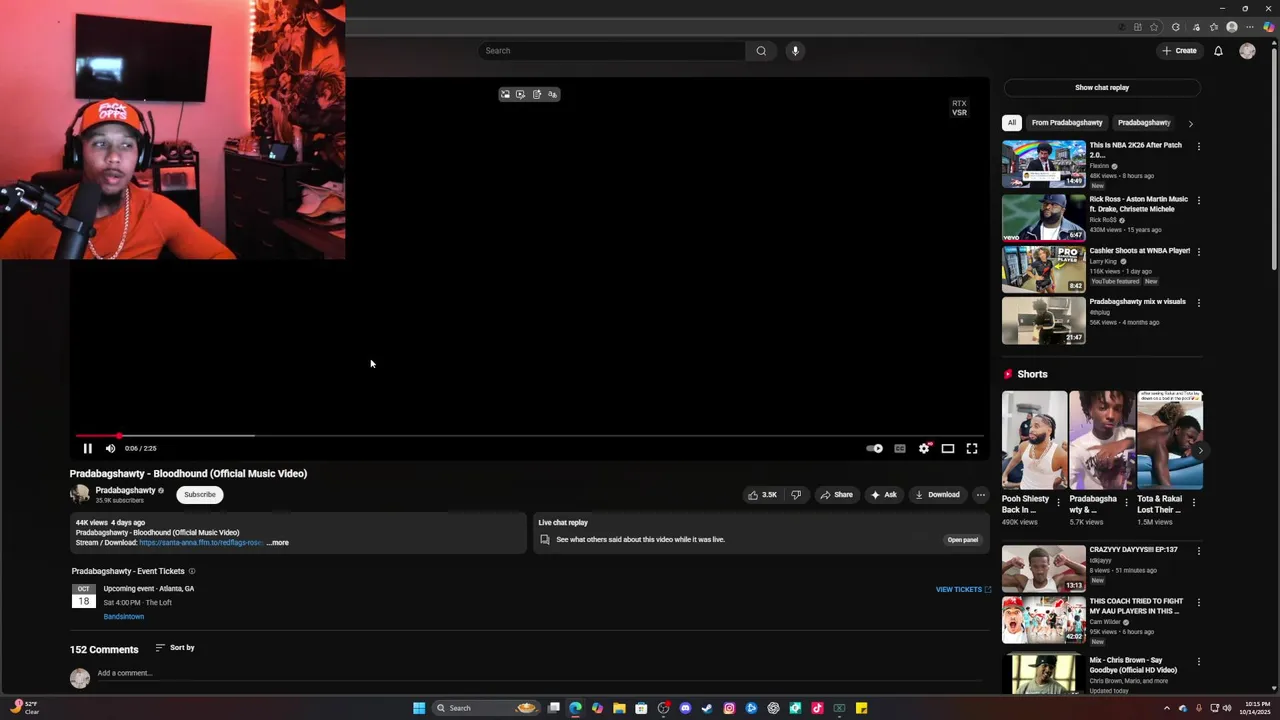The image size is (1280, 720).
Task: Click the translate icon in overlay toolbar
Action: 552,95
